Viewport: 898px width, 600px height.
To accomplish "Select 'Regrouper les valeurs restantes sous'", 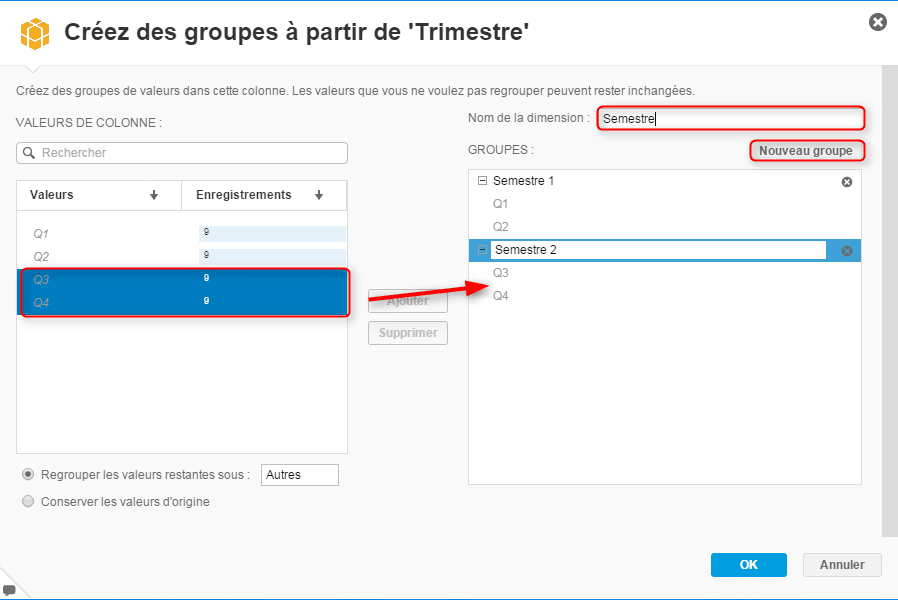I will [28, 475].
